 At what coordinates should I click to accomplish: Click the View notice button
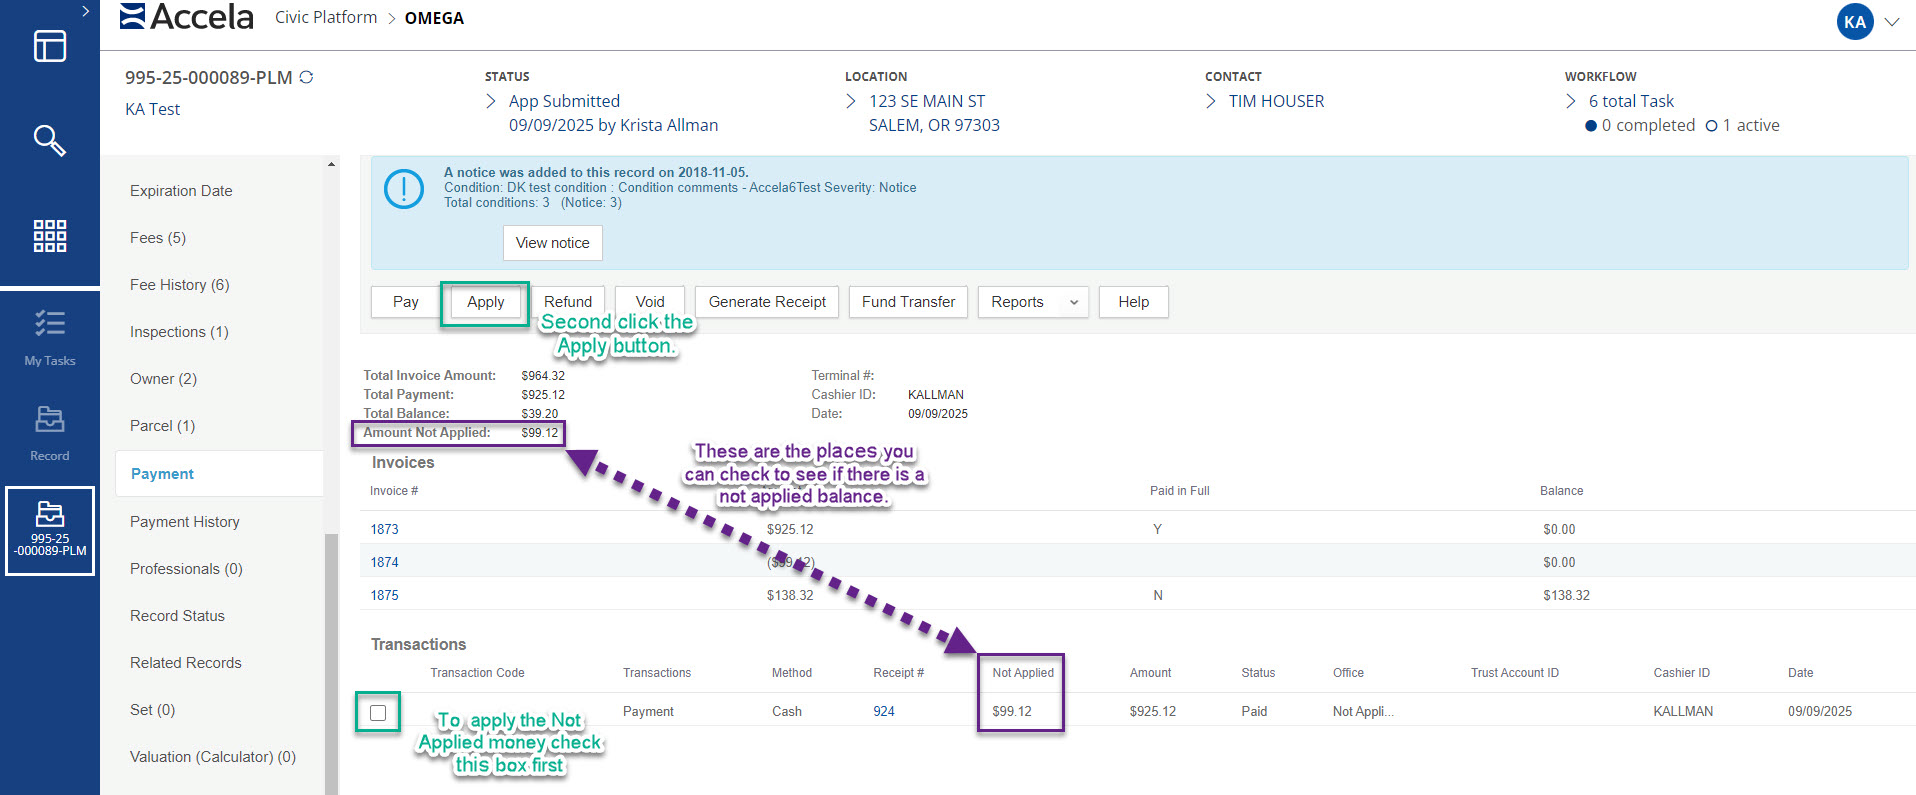[x=552, y=243]
